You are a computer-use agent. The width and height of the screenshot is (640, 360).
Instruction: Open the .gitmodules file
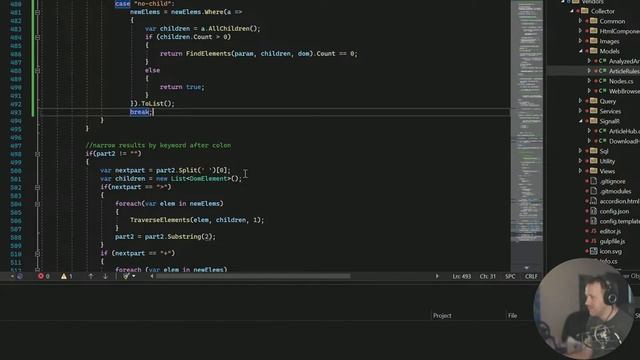click(615, 191)
